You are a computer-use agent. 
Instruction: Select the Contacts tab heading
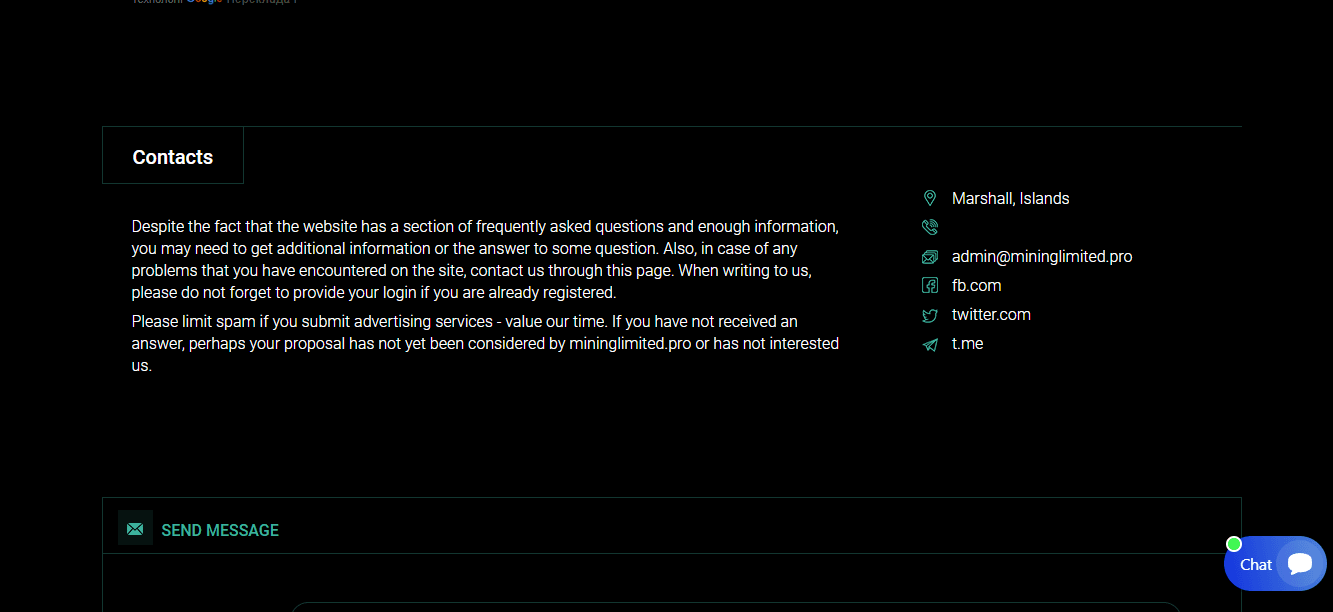tap(173, 157)
